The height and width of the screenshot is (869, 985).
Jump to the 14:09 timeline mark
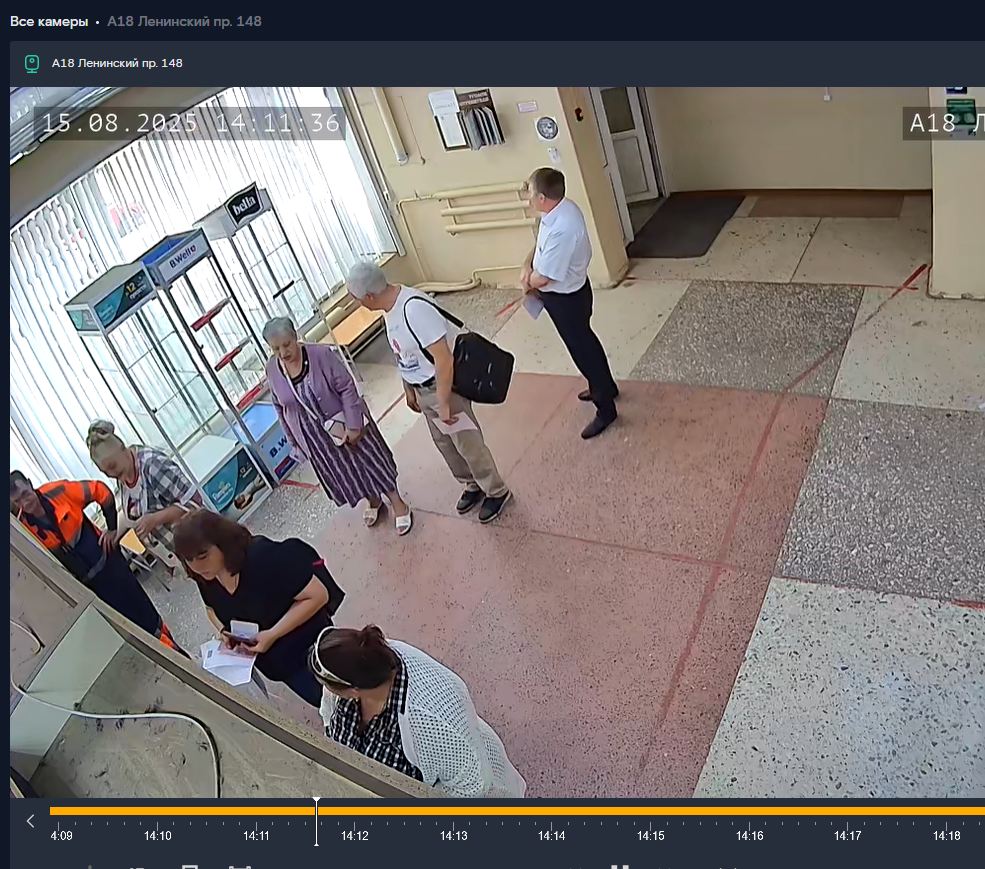coord(61,836)
